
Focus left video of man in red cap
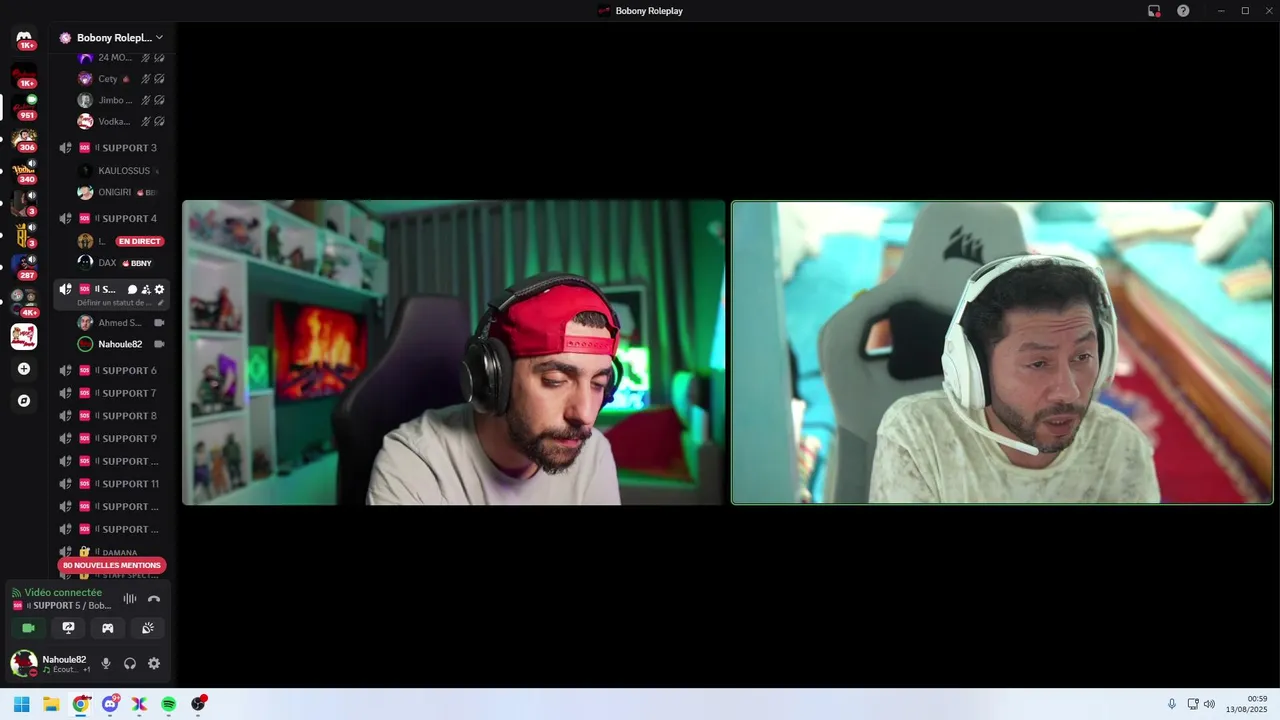[453, 352]
